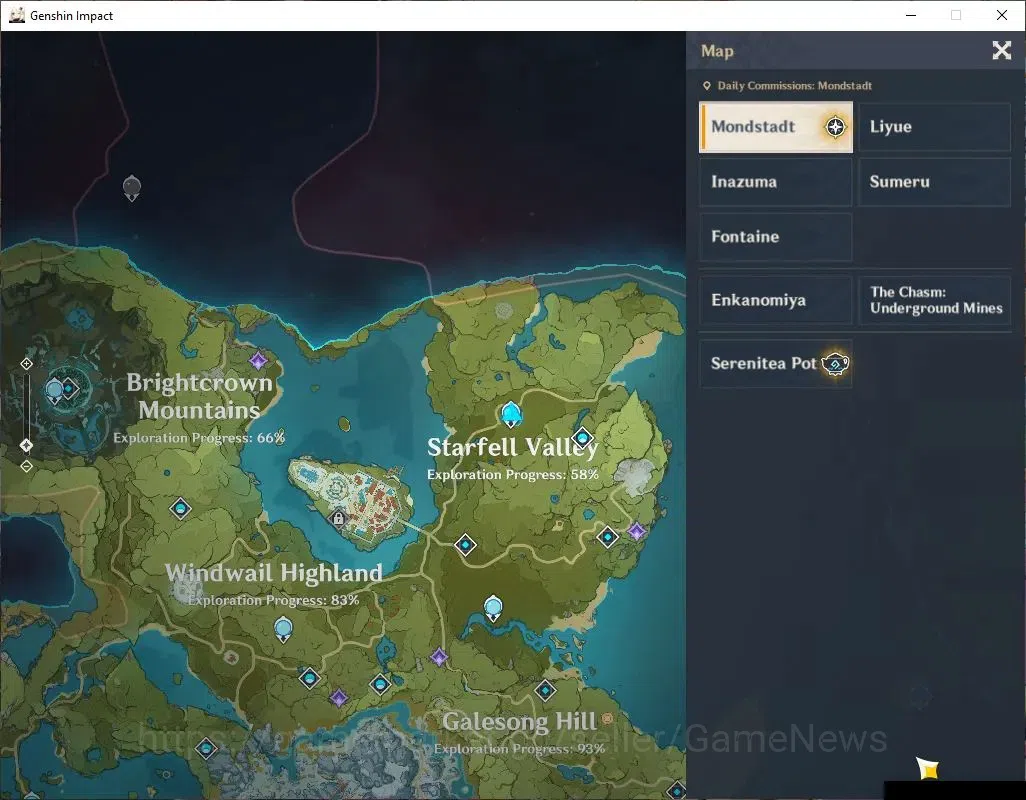Select teleport waypoint beside east coast domain
Screen dimensions: 1026x800
[608, 537]
